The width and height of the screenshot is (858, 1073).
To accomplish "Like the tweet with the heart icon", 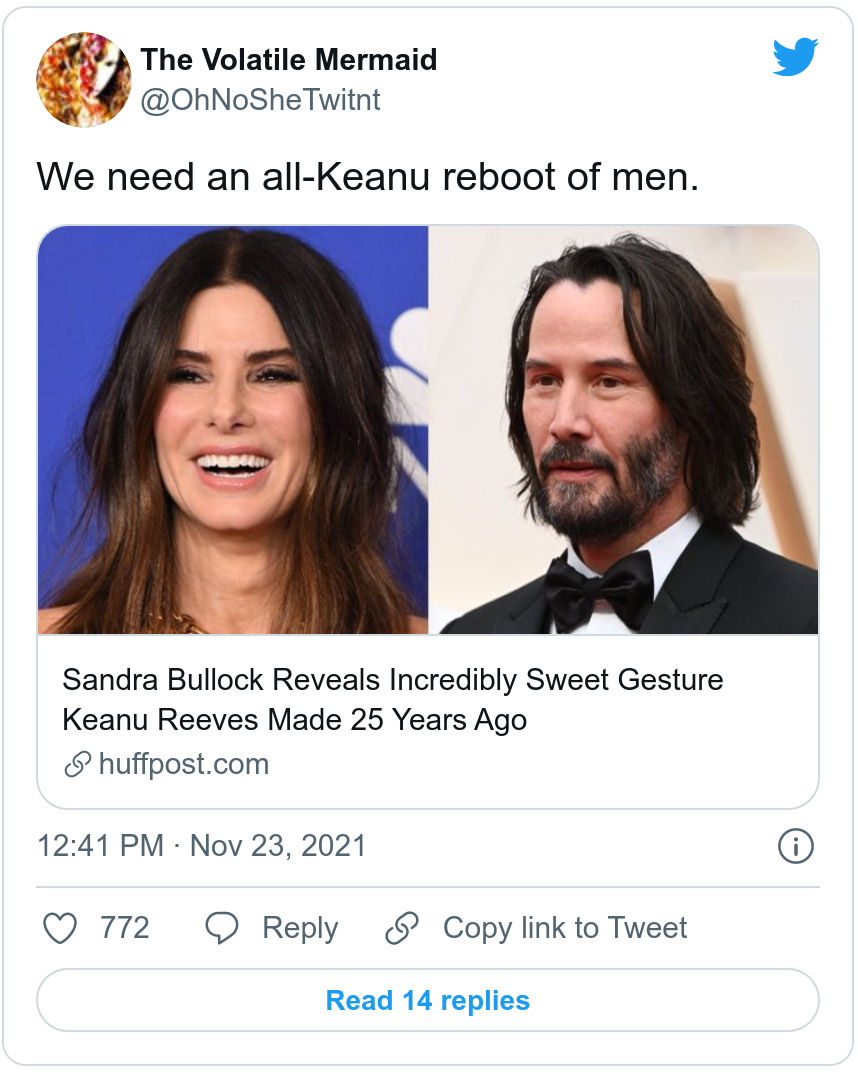I will (61, 928).
